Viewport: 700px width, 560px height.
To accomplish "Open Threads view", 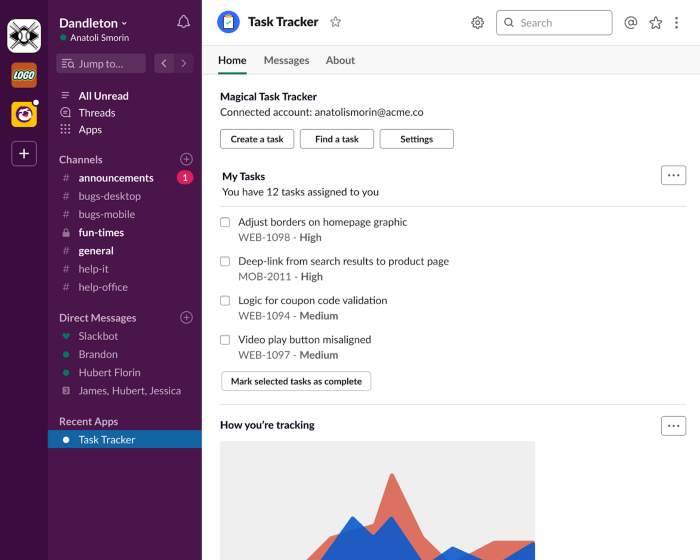I will (97, 113).
